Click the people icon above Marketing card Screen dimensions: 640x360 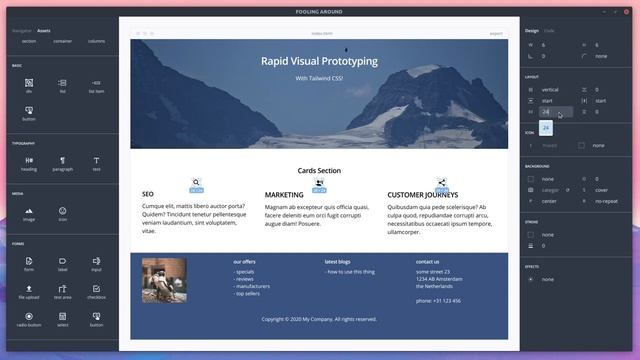pyautogui.click(x=319, y=182)
